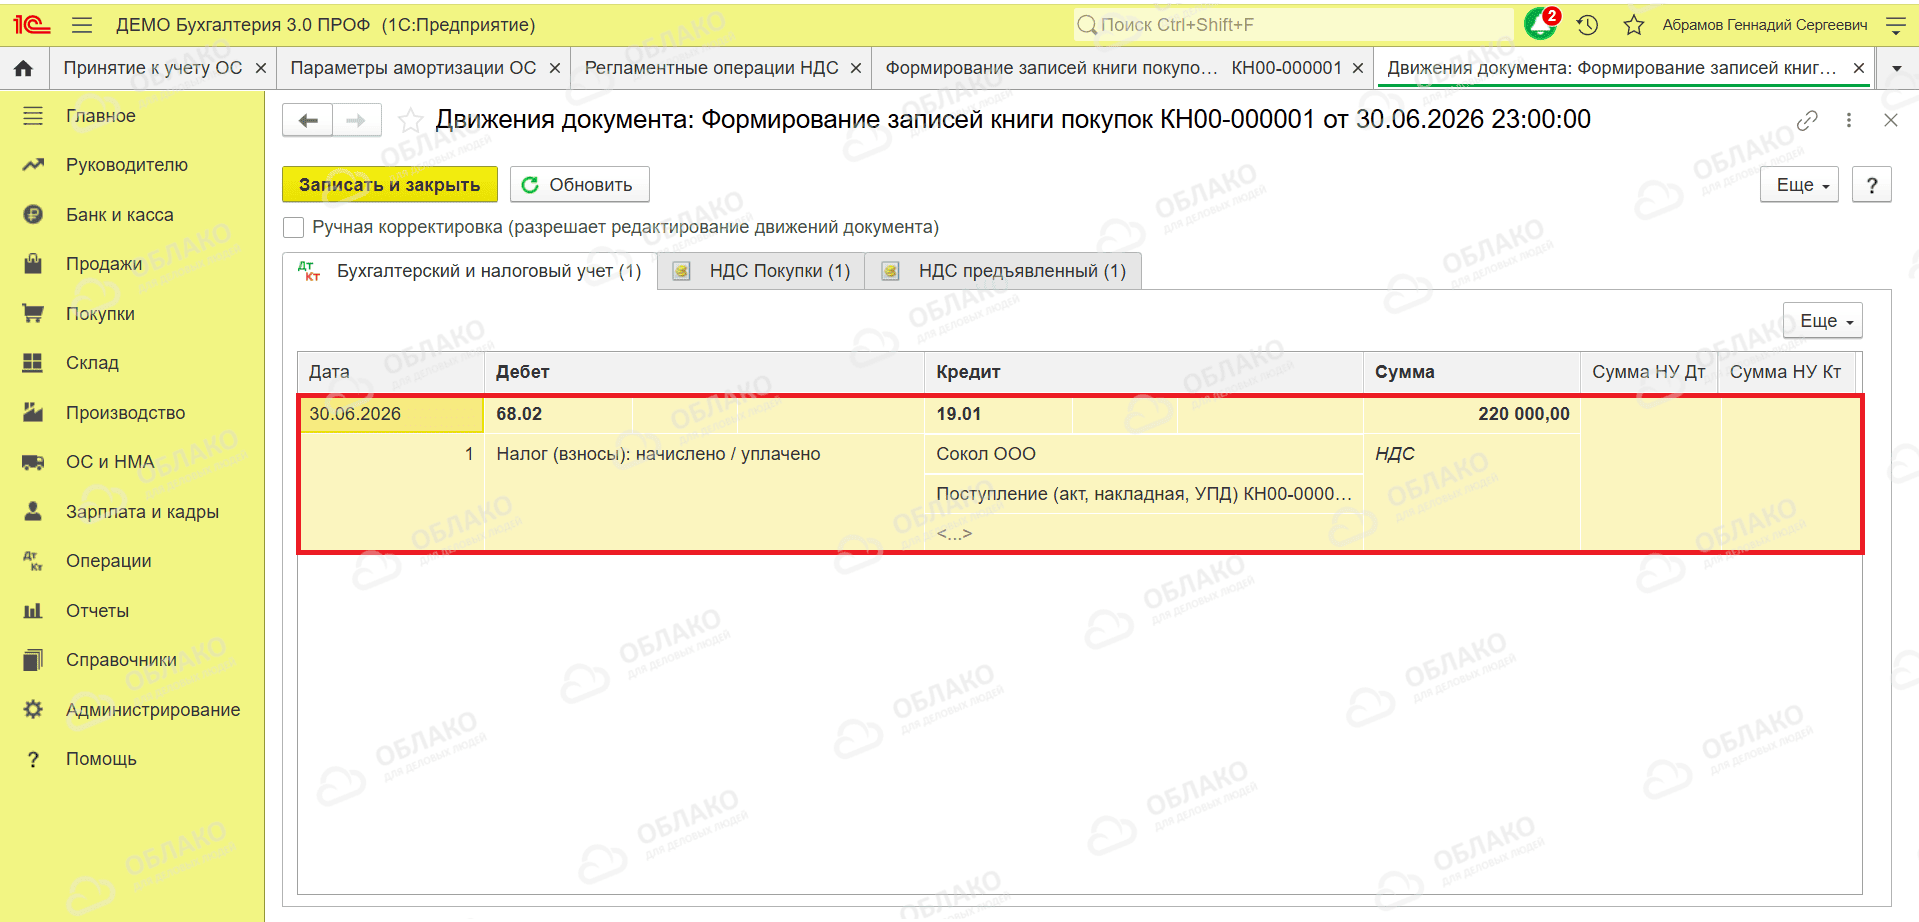
Task: Close the document movements form
Action: (x=1890, y=120)
